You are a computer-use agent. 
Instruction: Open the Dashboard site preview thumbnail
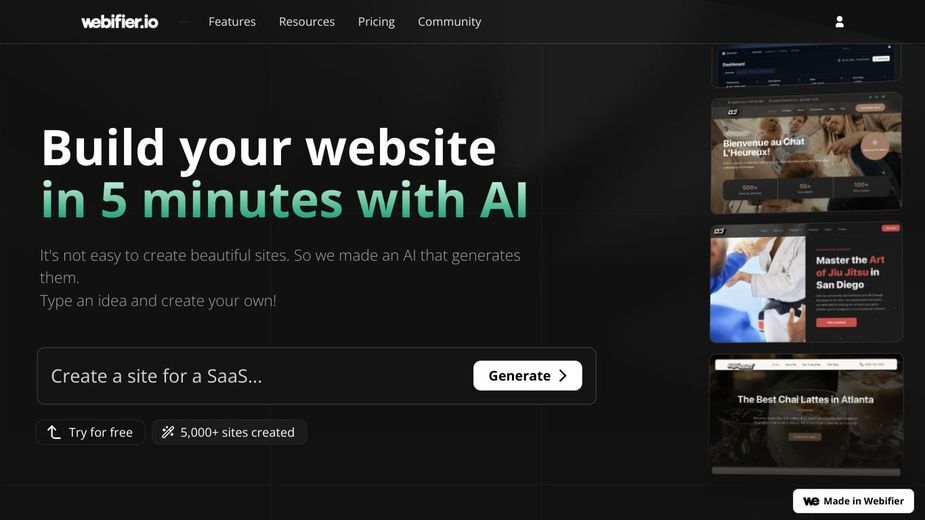806,65
